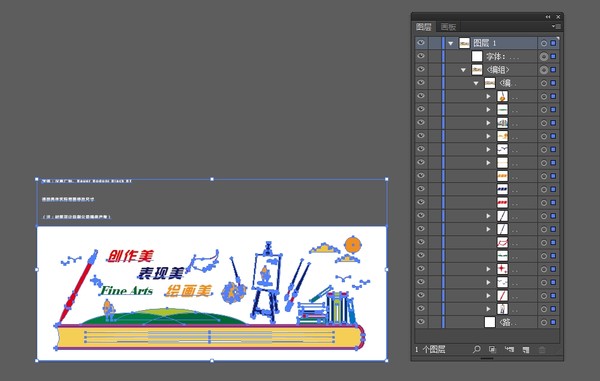Click the orange 绘画美 text on canvas

click(x=188, y=291)
